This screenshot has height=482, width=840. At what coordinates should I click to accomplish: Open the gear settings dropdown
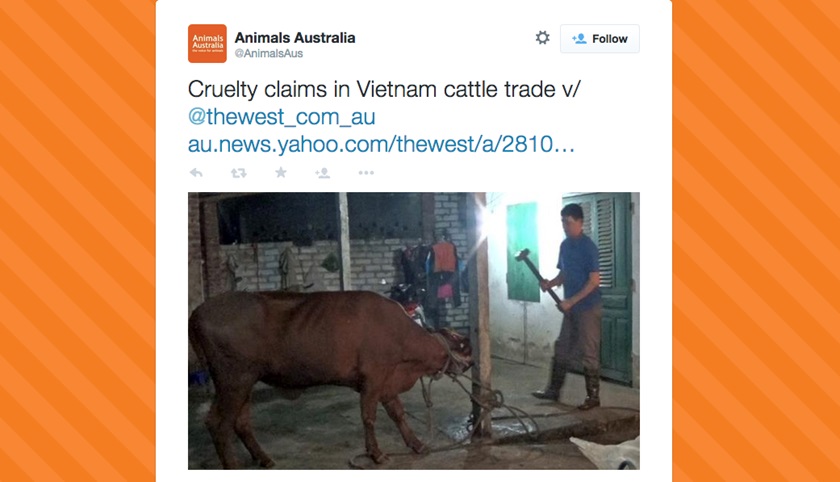click(x=543, y=38)
